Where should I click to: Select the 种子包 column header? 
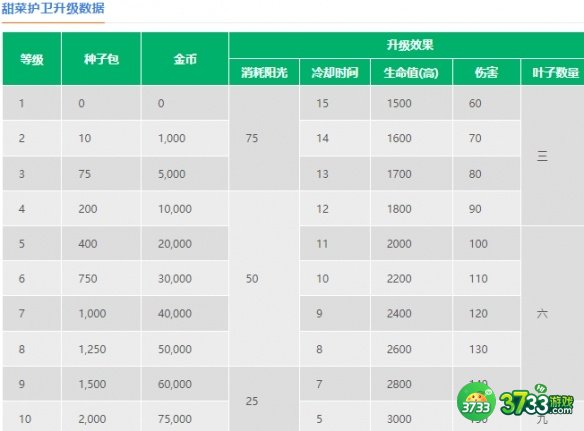tap(101, 59)
